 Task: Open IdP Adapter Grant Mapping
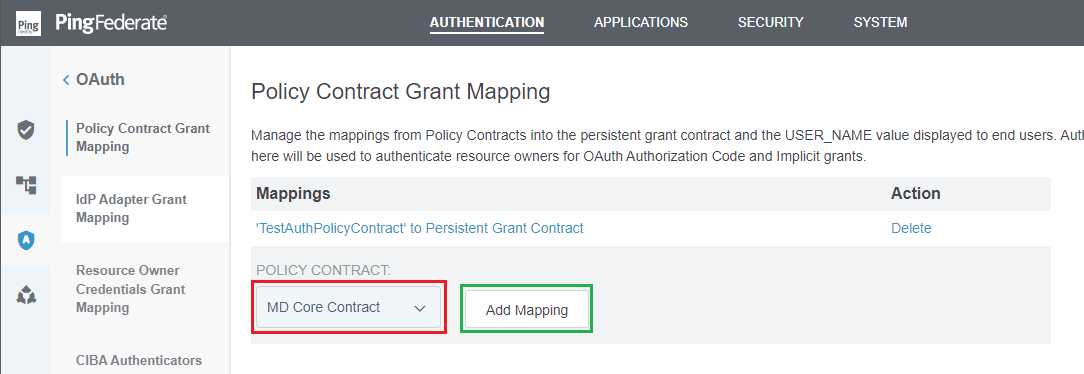pos(131,209)
